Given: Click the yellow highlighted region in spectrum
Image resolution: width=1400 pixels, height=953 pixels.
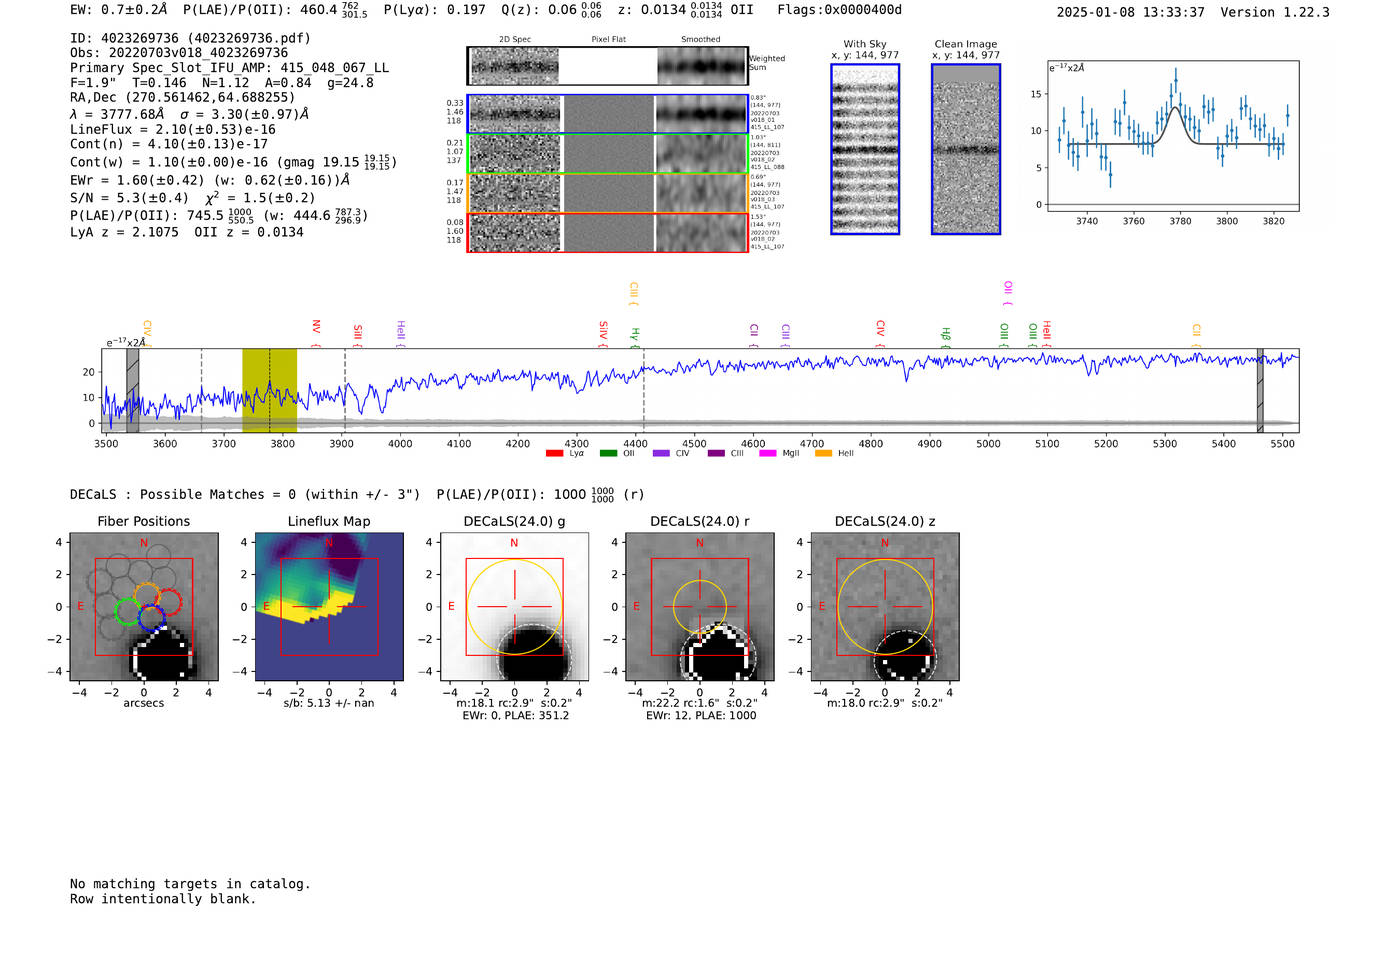Looking at the screenshot, I should pos(269,390).
